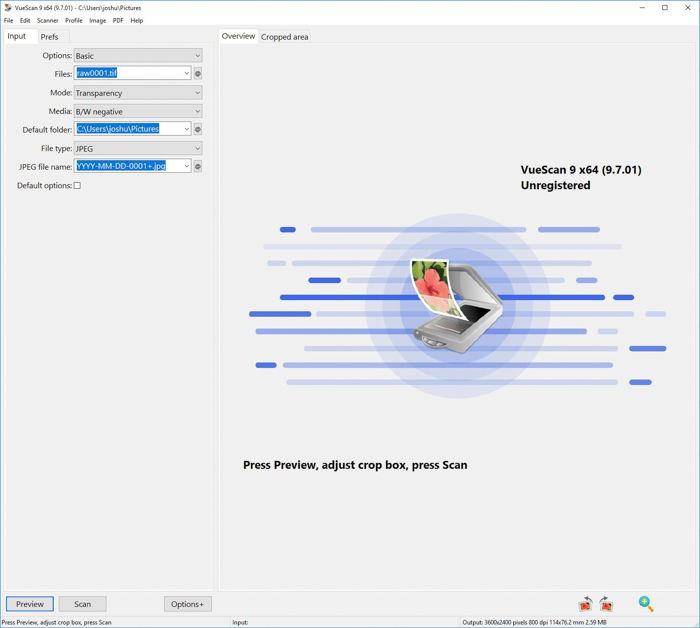The image size is (700, 628).
Task: Open the Image menu
Action: pyautogui.click(x=97, y=21)
